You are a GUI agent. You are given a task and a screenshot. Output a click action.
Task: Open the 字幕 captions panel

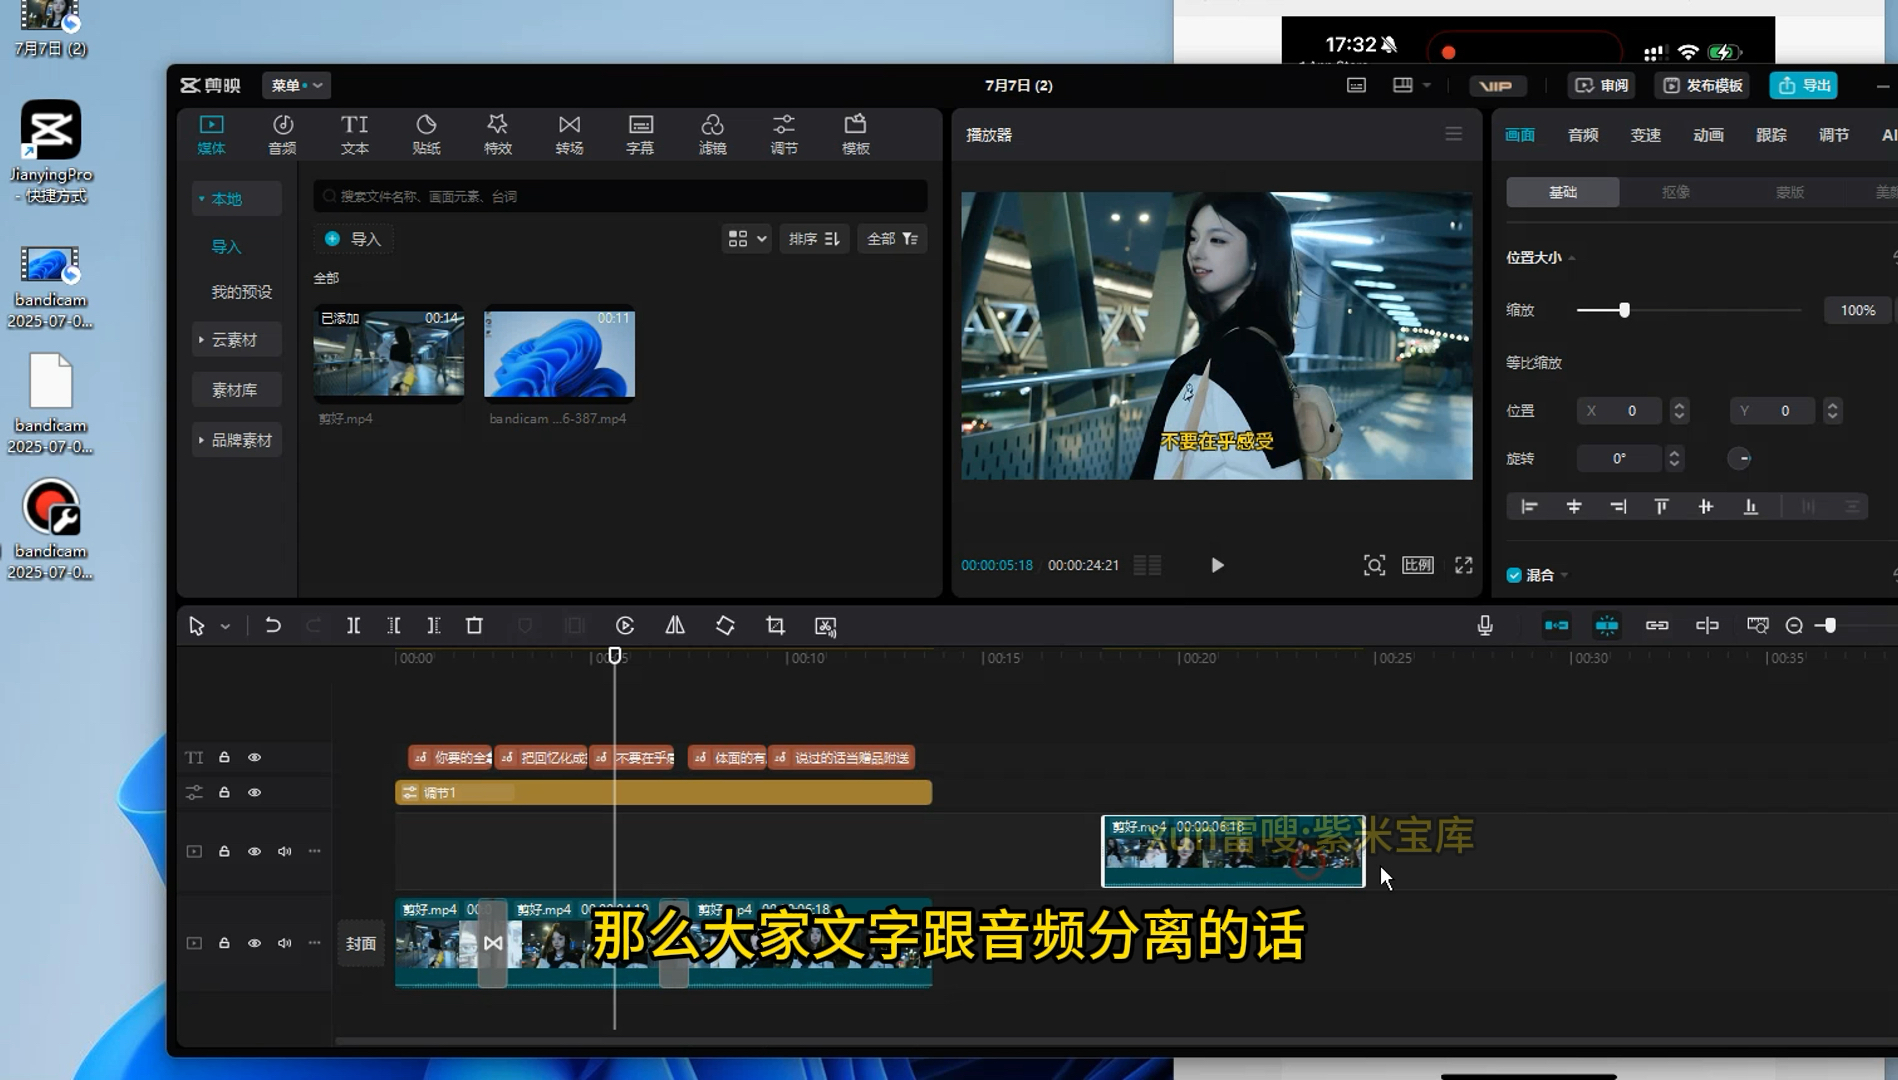[x=640, y=134]
